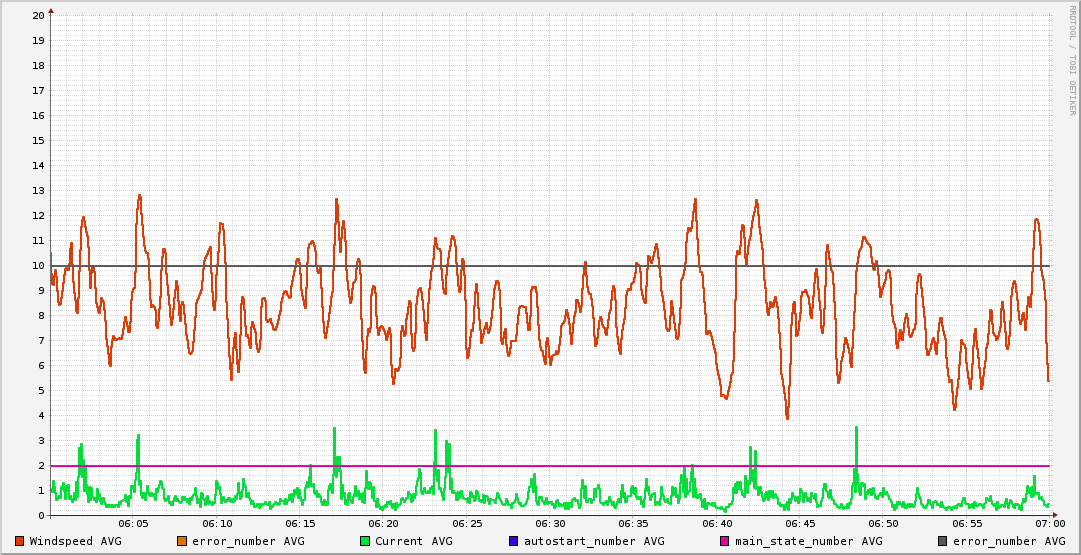Click the red Windspeed AVG legend swatch
The width and height of the screenshot is (1081, 555).
click(19, 541)
